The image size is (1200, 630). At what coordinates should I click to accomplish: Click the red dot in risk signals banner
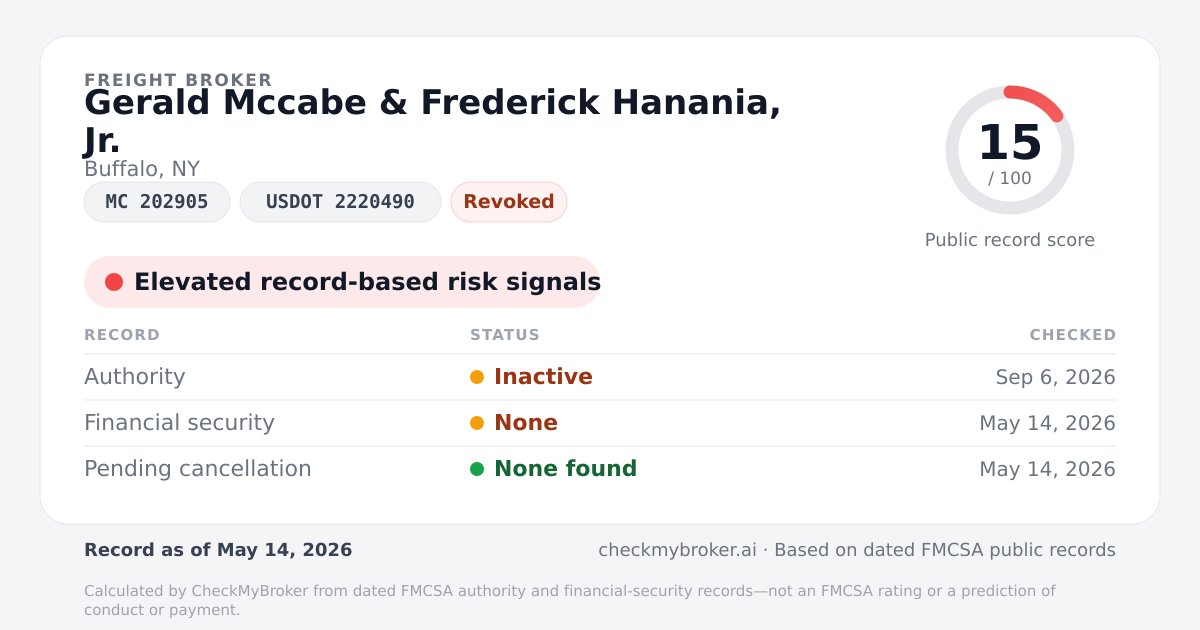[114, 282]
